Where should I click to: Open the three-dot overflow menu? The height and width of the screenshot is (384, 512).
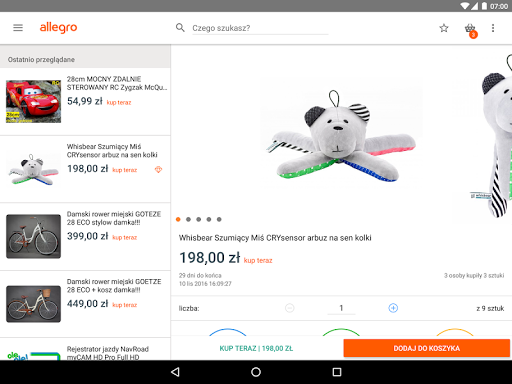point(493,28)
